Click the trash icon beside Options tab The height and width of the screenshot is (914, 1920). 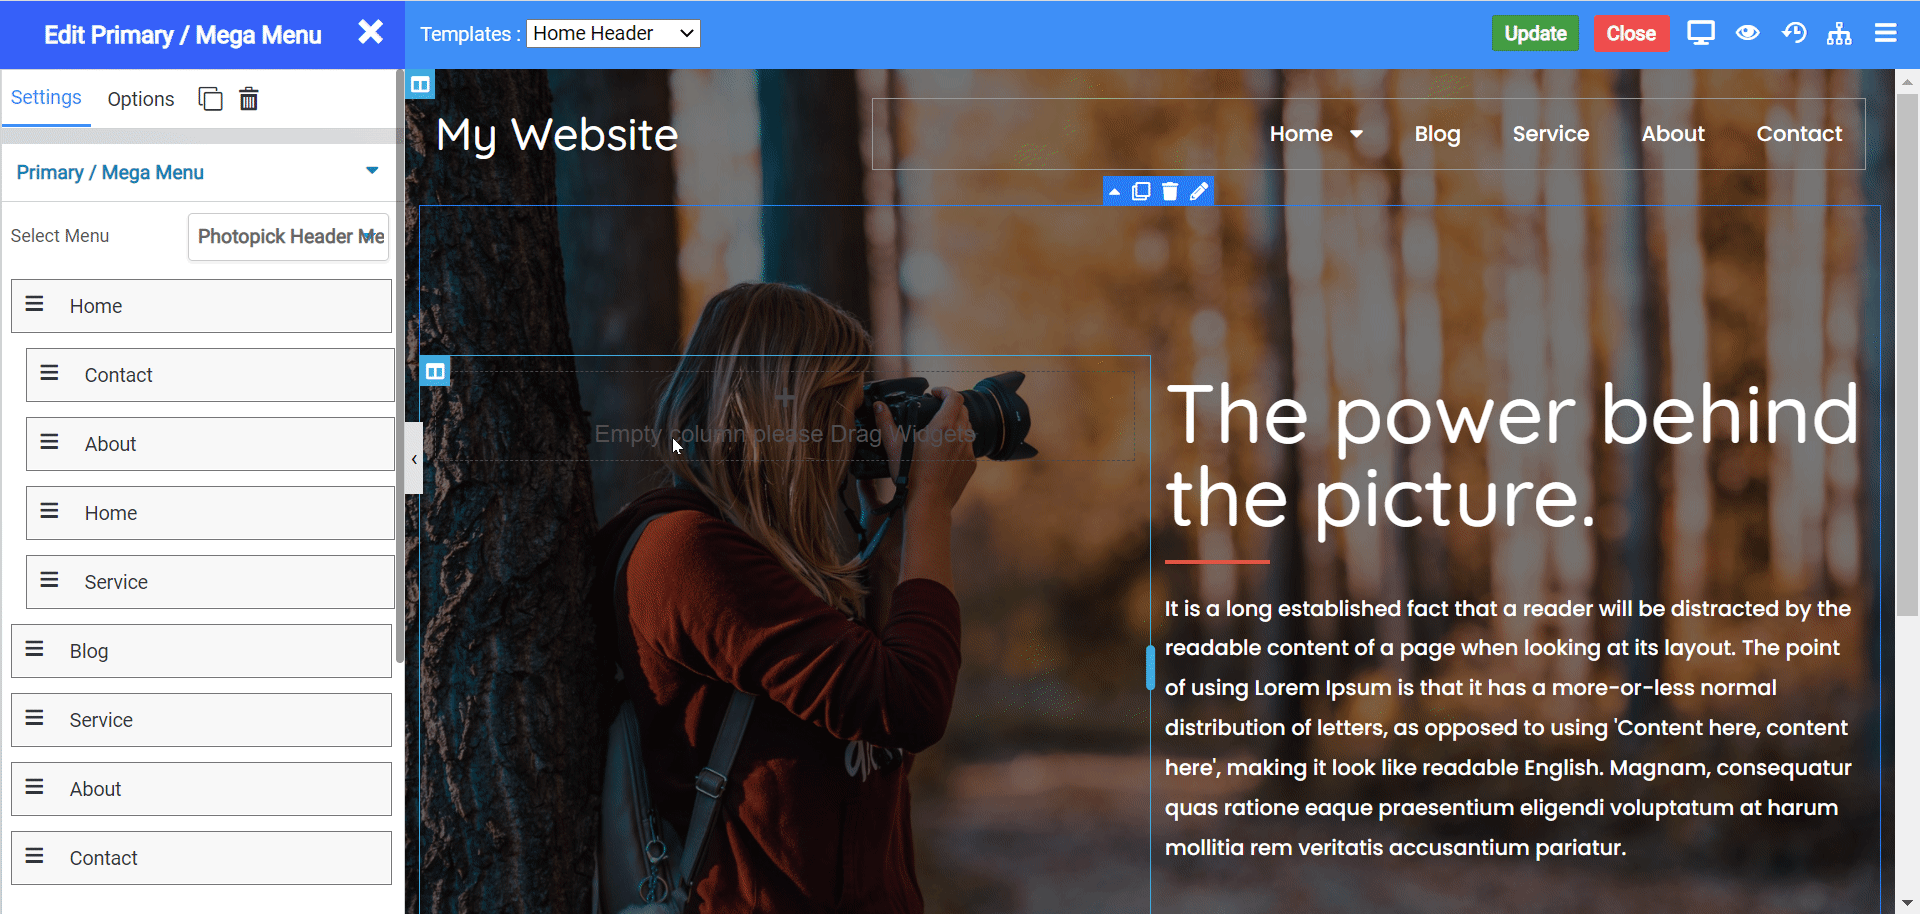pyautogui.click(x=249, y=99)
